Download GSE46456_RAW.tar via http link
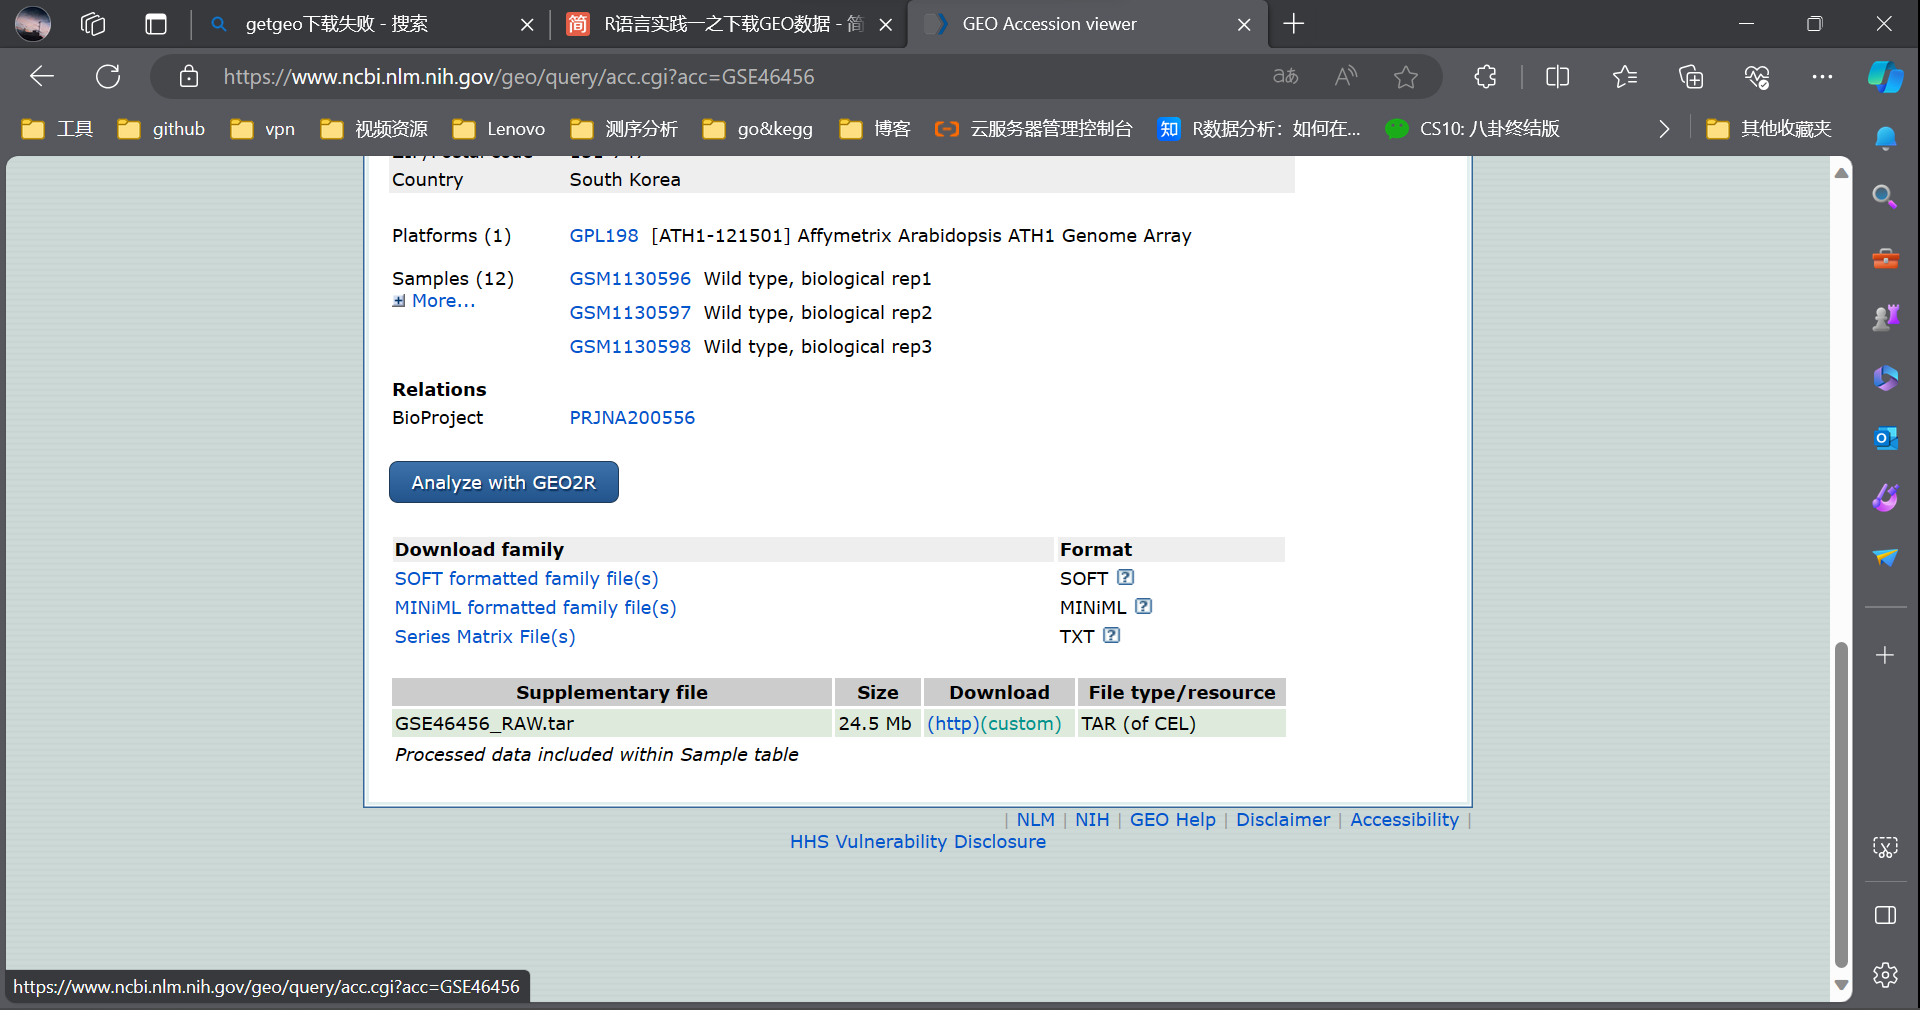 pyautogui.click(x=952, y=724)
